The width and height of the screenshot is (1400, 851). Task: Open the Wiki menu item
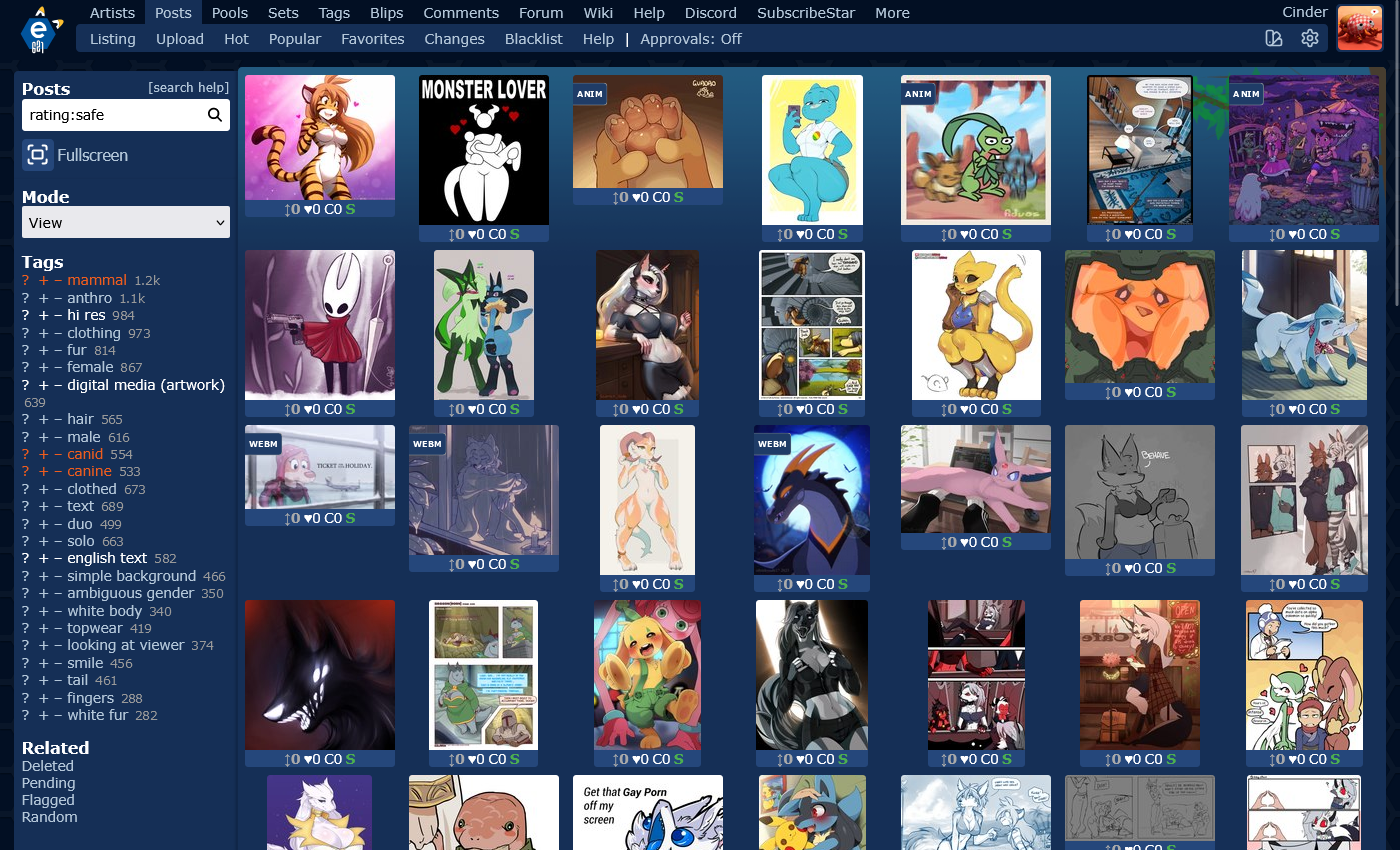click(598, 13)
